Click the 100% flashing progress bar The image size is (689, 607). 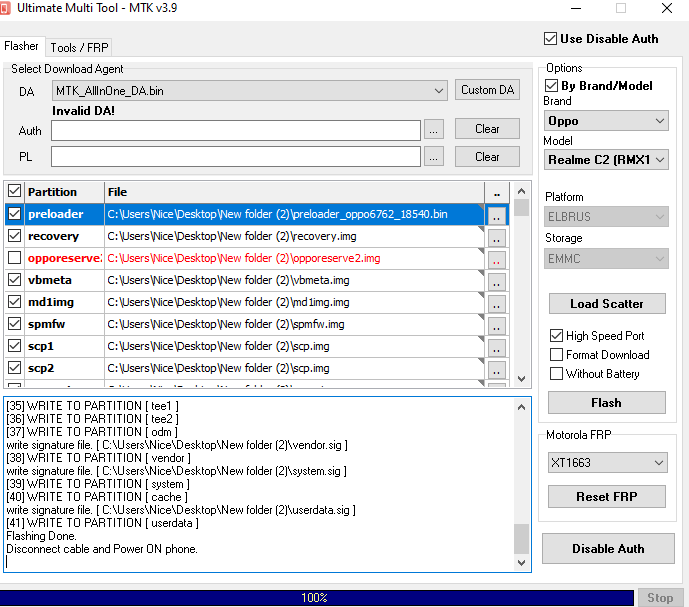[x=316, y=598]
